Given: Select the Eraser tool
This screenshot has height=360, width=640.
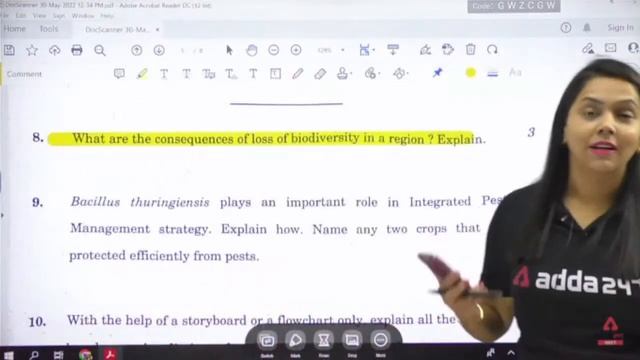Looking at the screenshot, I should coord(320,73).
